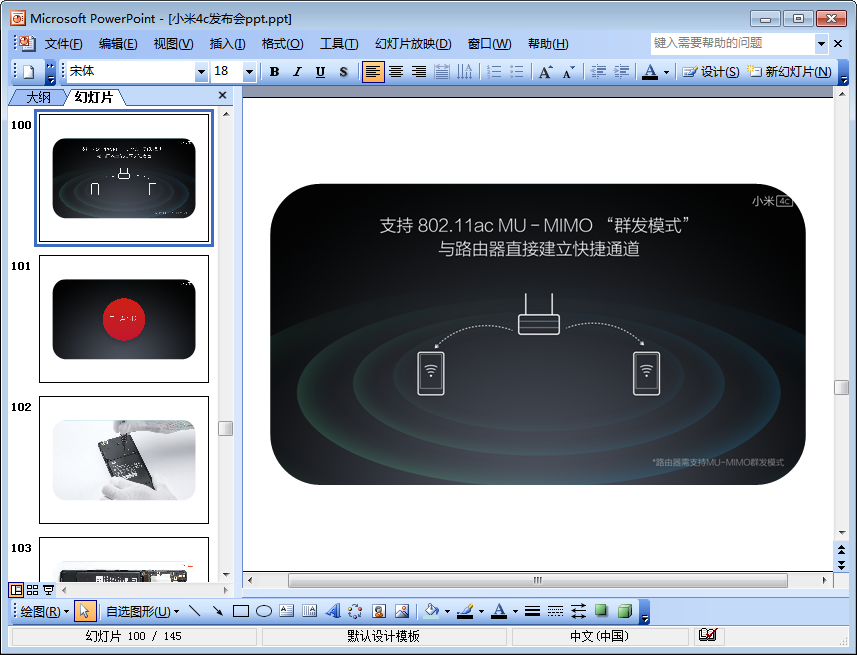
Task: Apply distributed text alignment
Action: pyautogui.click(x=442, y=72)
